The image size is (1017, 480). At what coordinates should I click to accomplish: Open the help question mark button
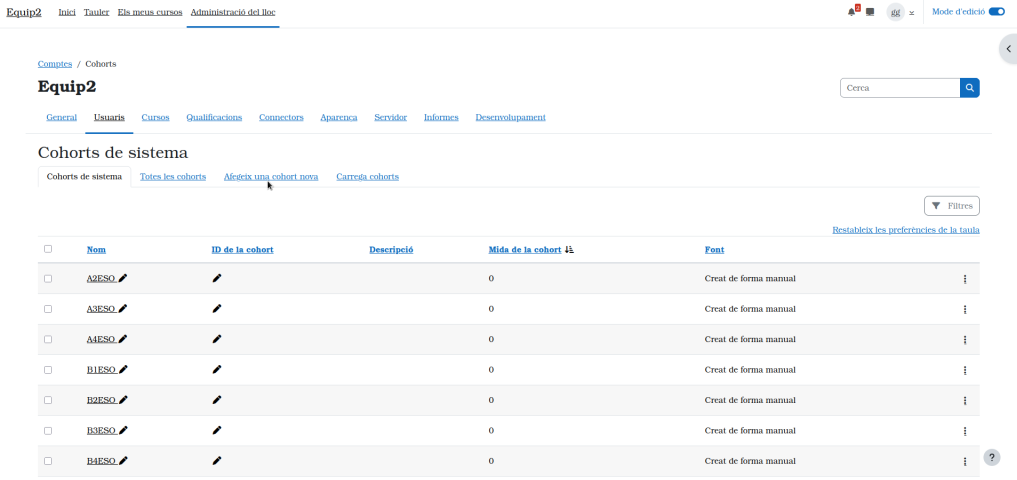click(x=992, y=457)
